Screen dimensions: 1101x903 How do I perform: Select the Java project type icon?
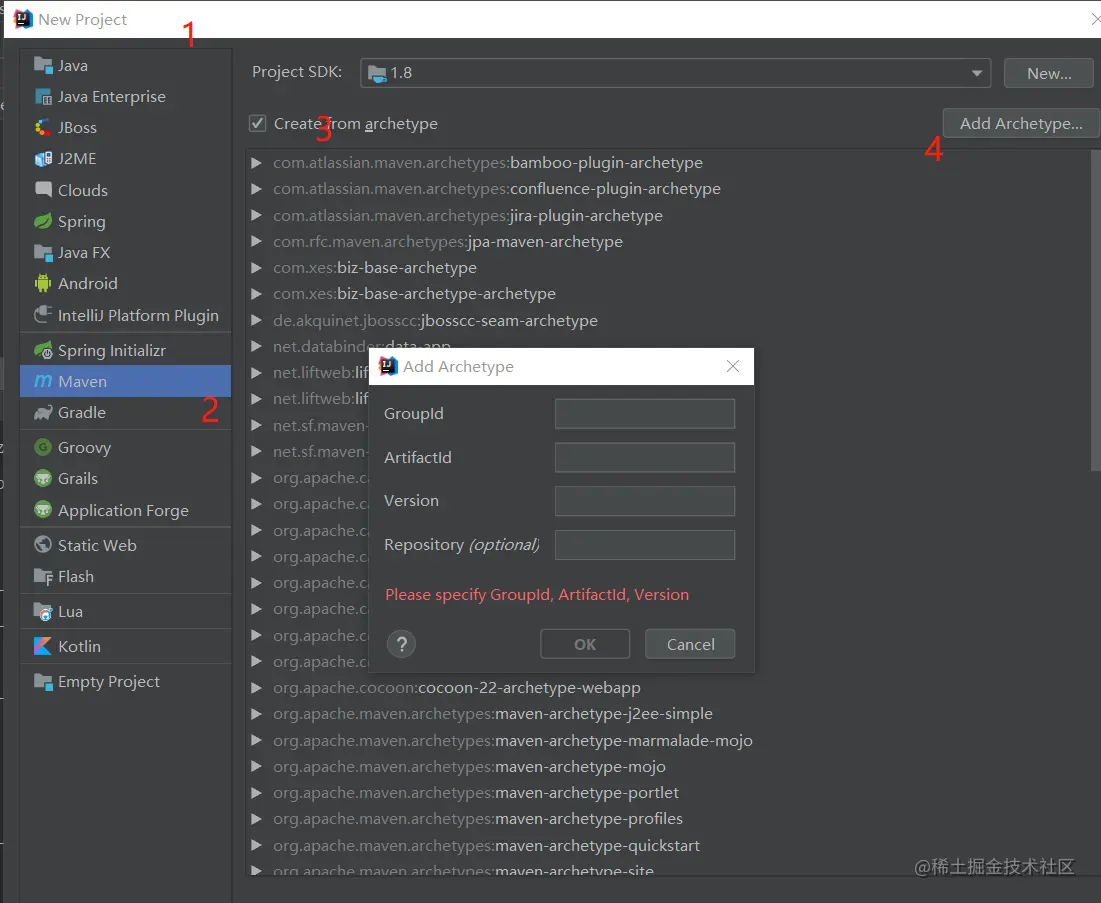(44, 65)
